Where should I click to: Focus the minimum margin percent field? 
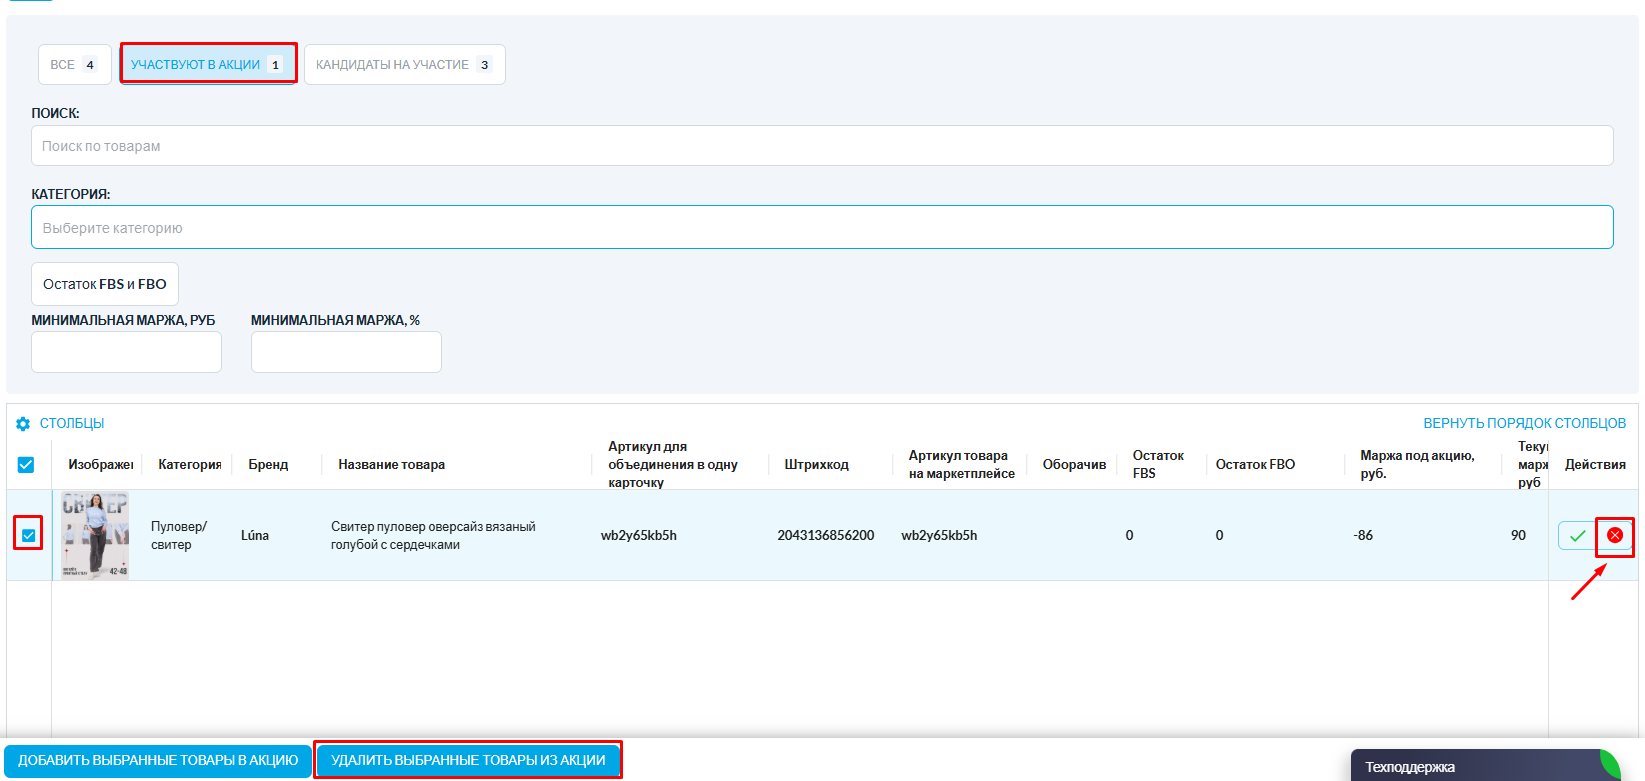[x=346, y=352]
